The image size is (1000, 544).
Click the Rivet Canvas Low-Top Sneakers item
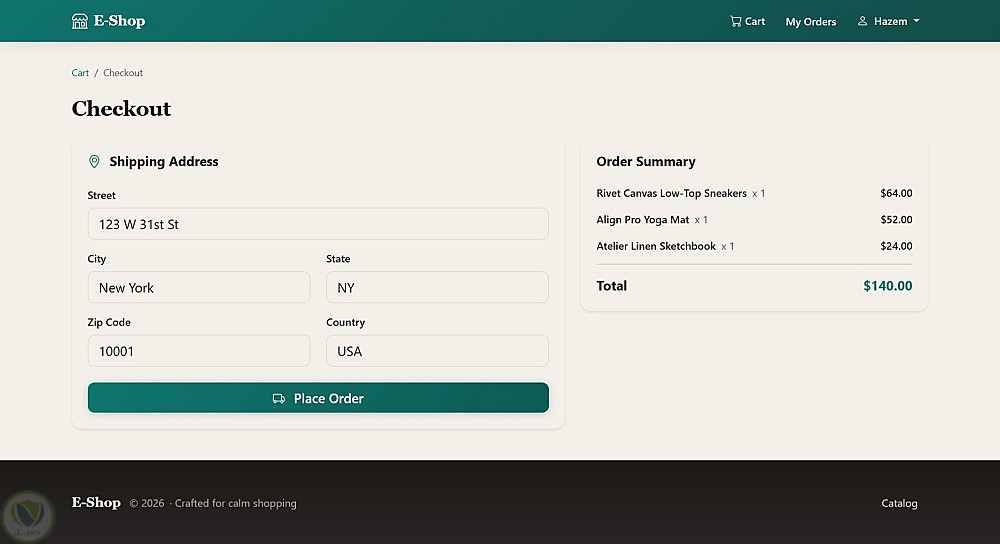pos(671,193)
